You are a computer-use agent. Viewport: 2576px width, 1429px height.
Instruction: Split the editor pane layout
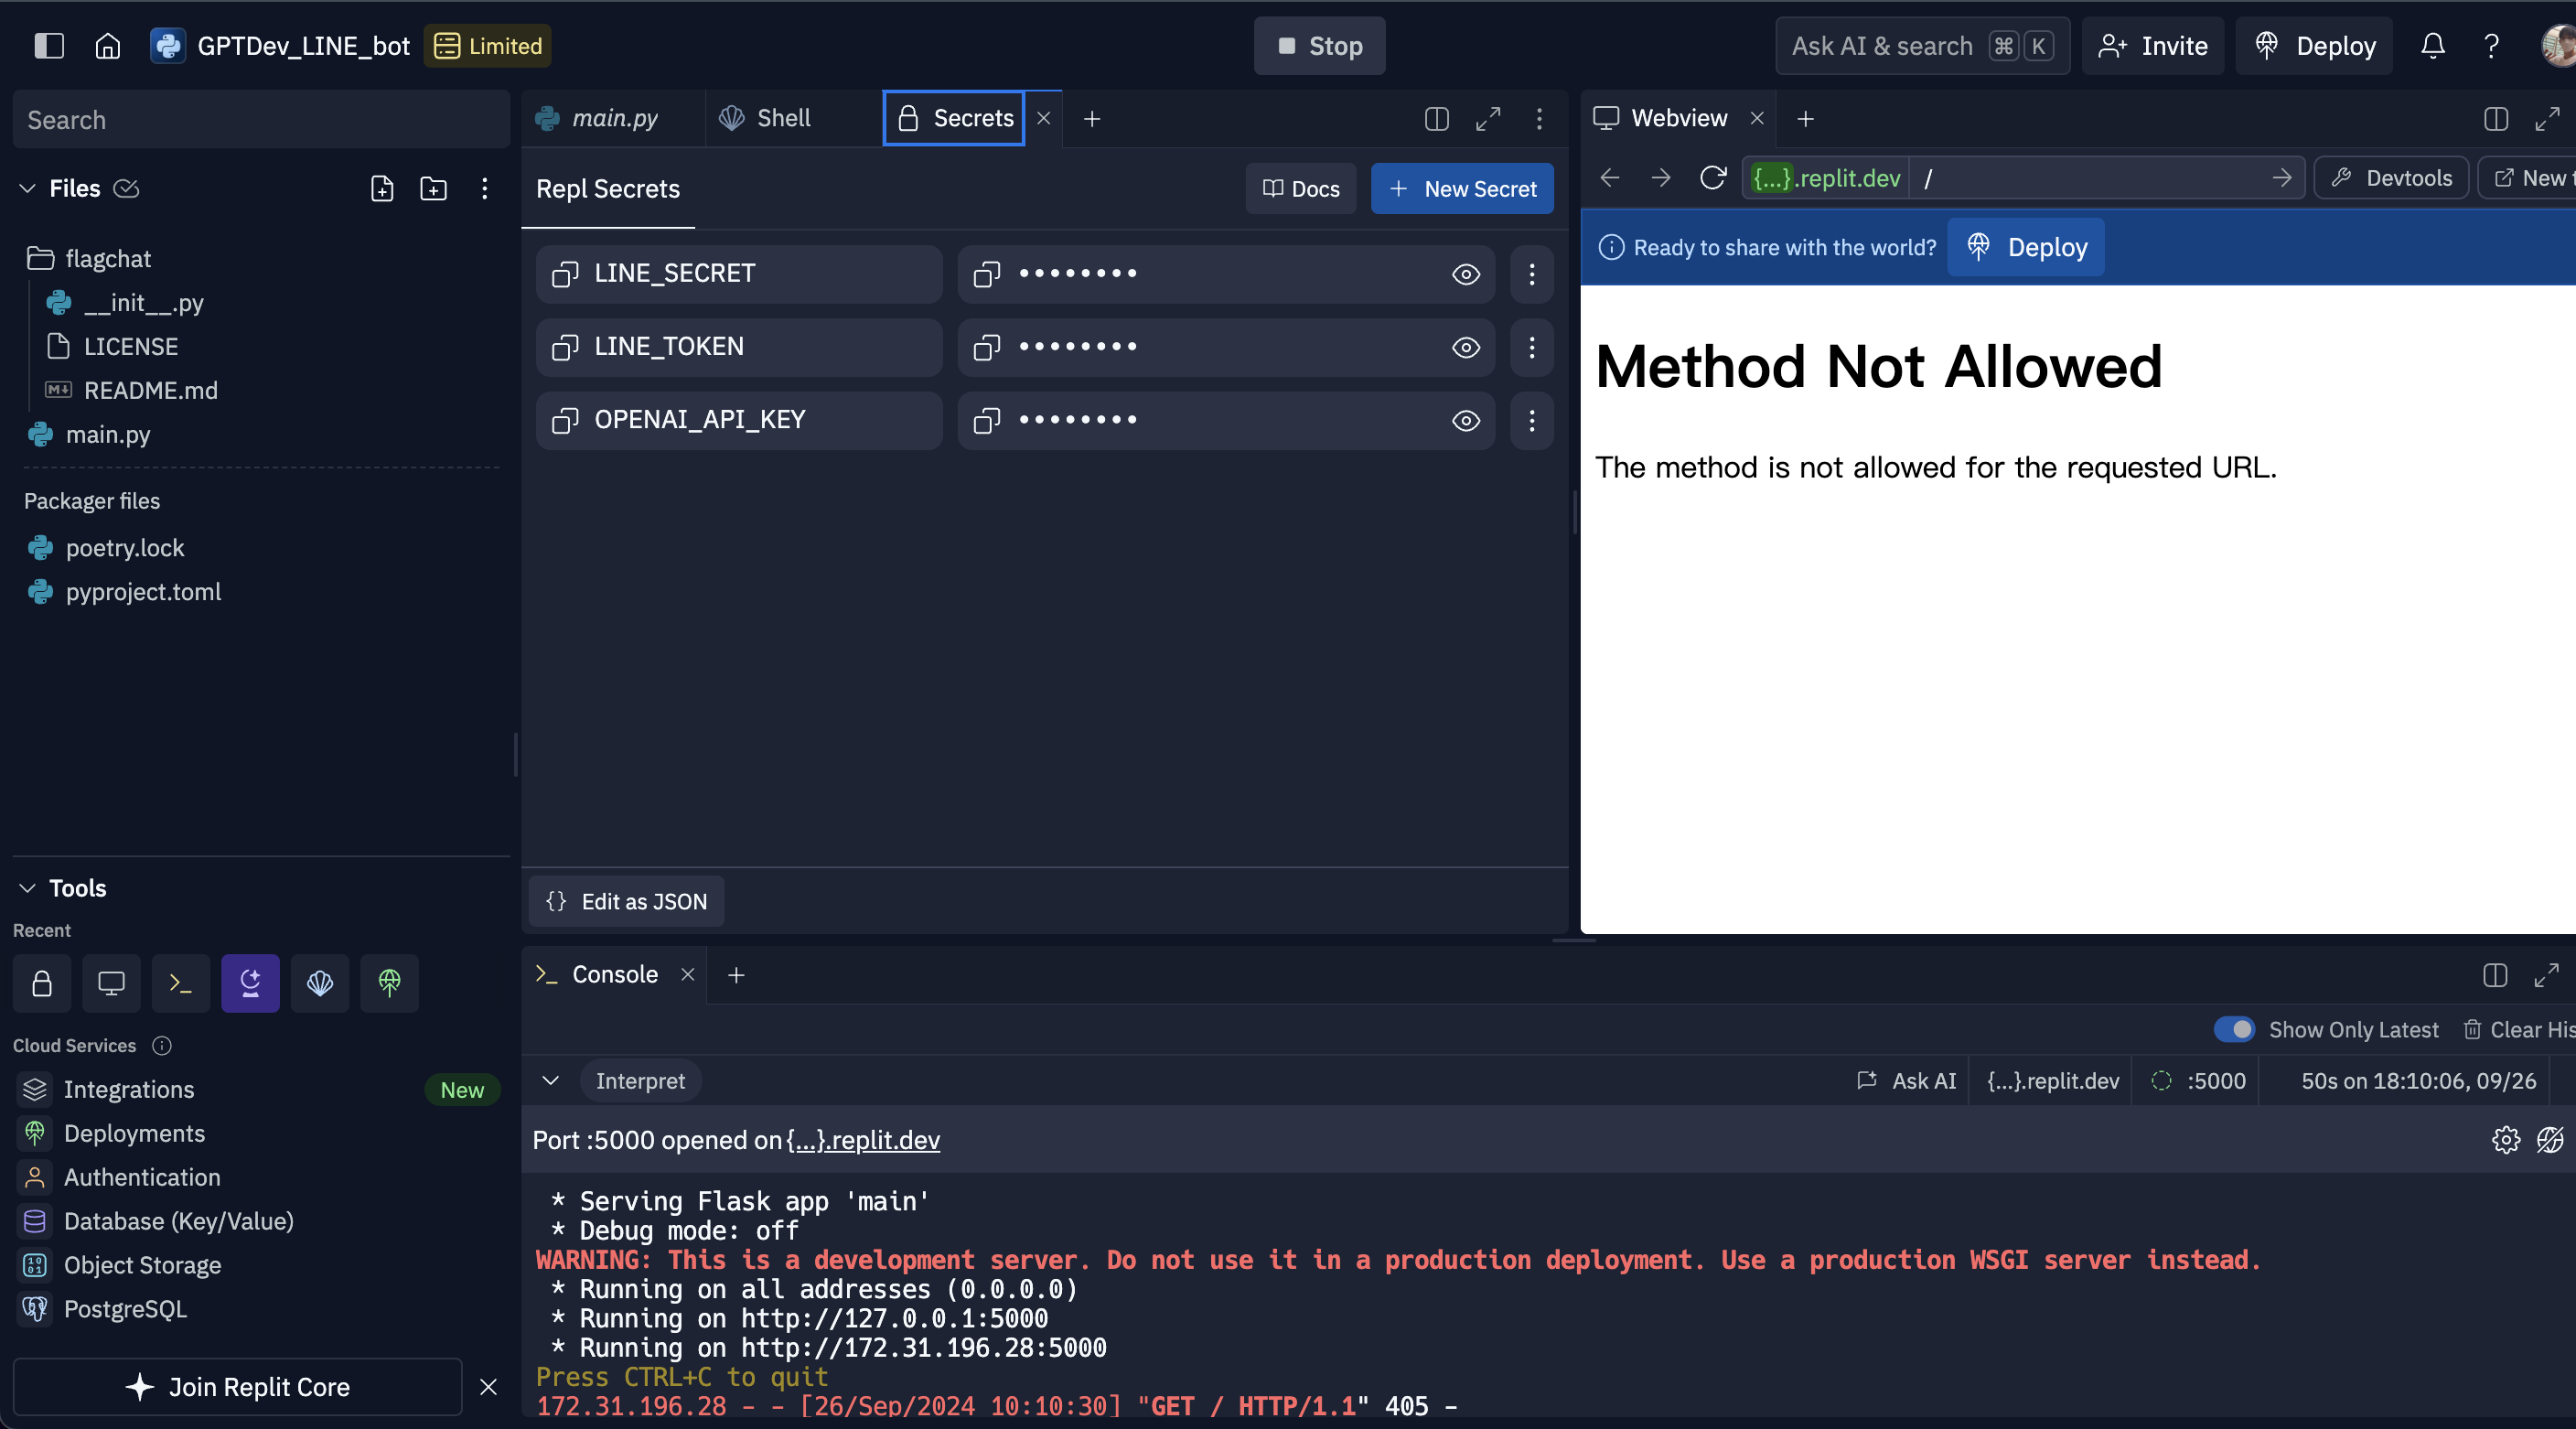point(1436,119)
